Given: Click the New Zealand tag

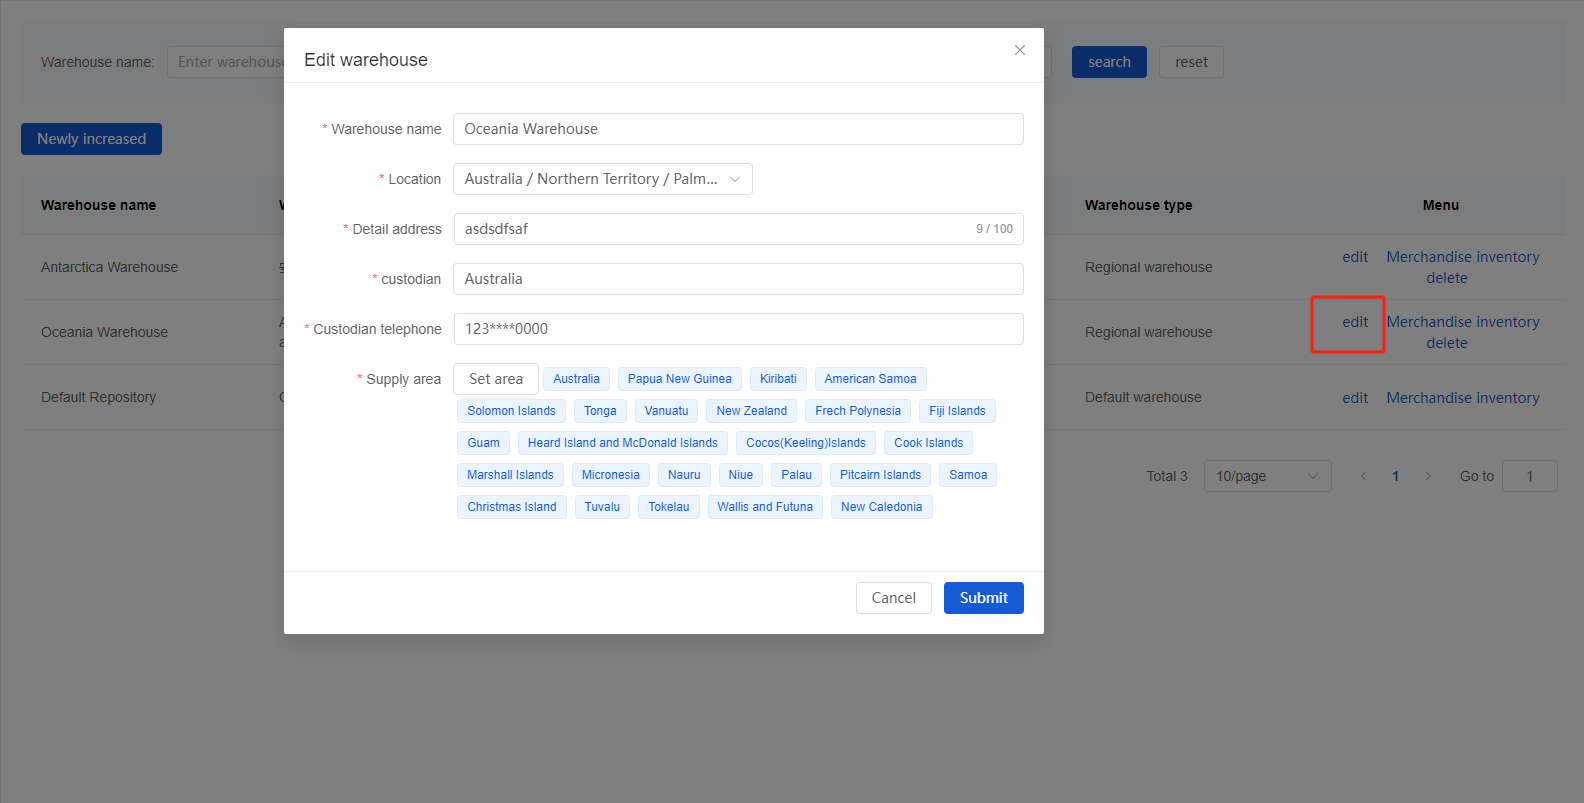Looking at the screenshot, I should pos(752,411).
